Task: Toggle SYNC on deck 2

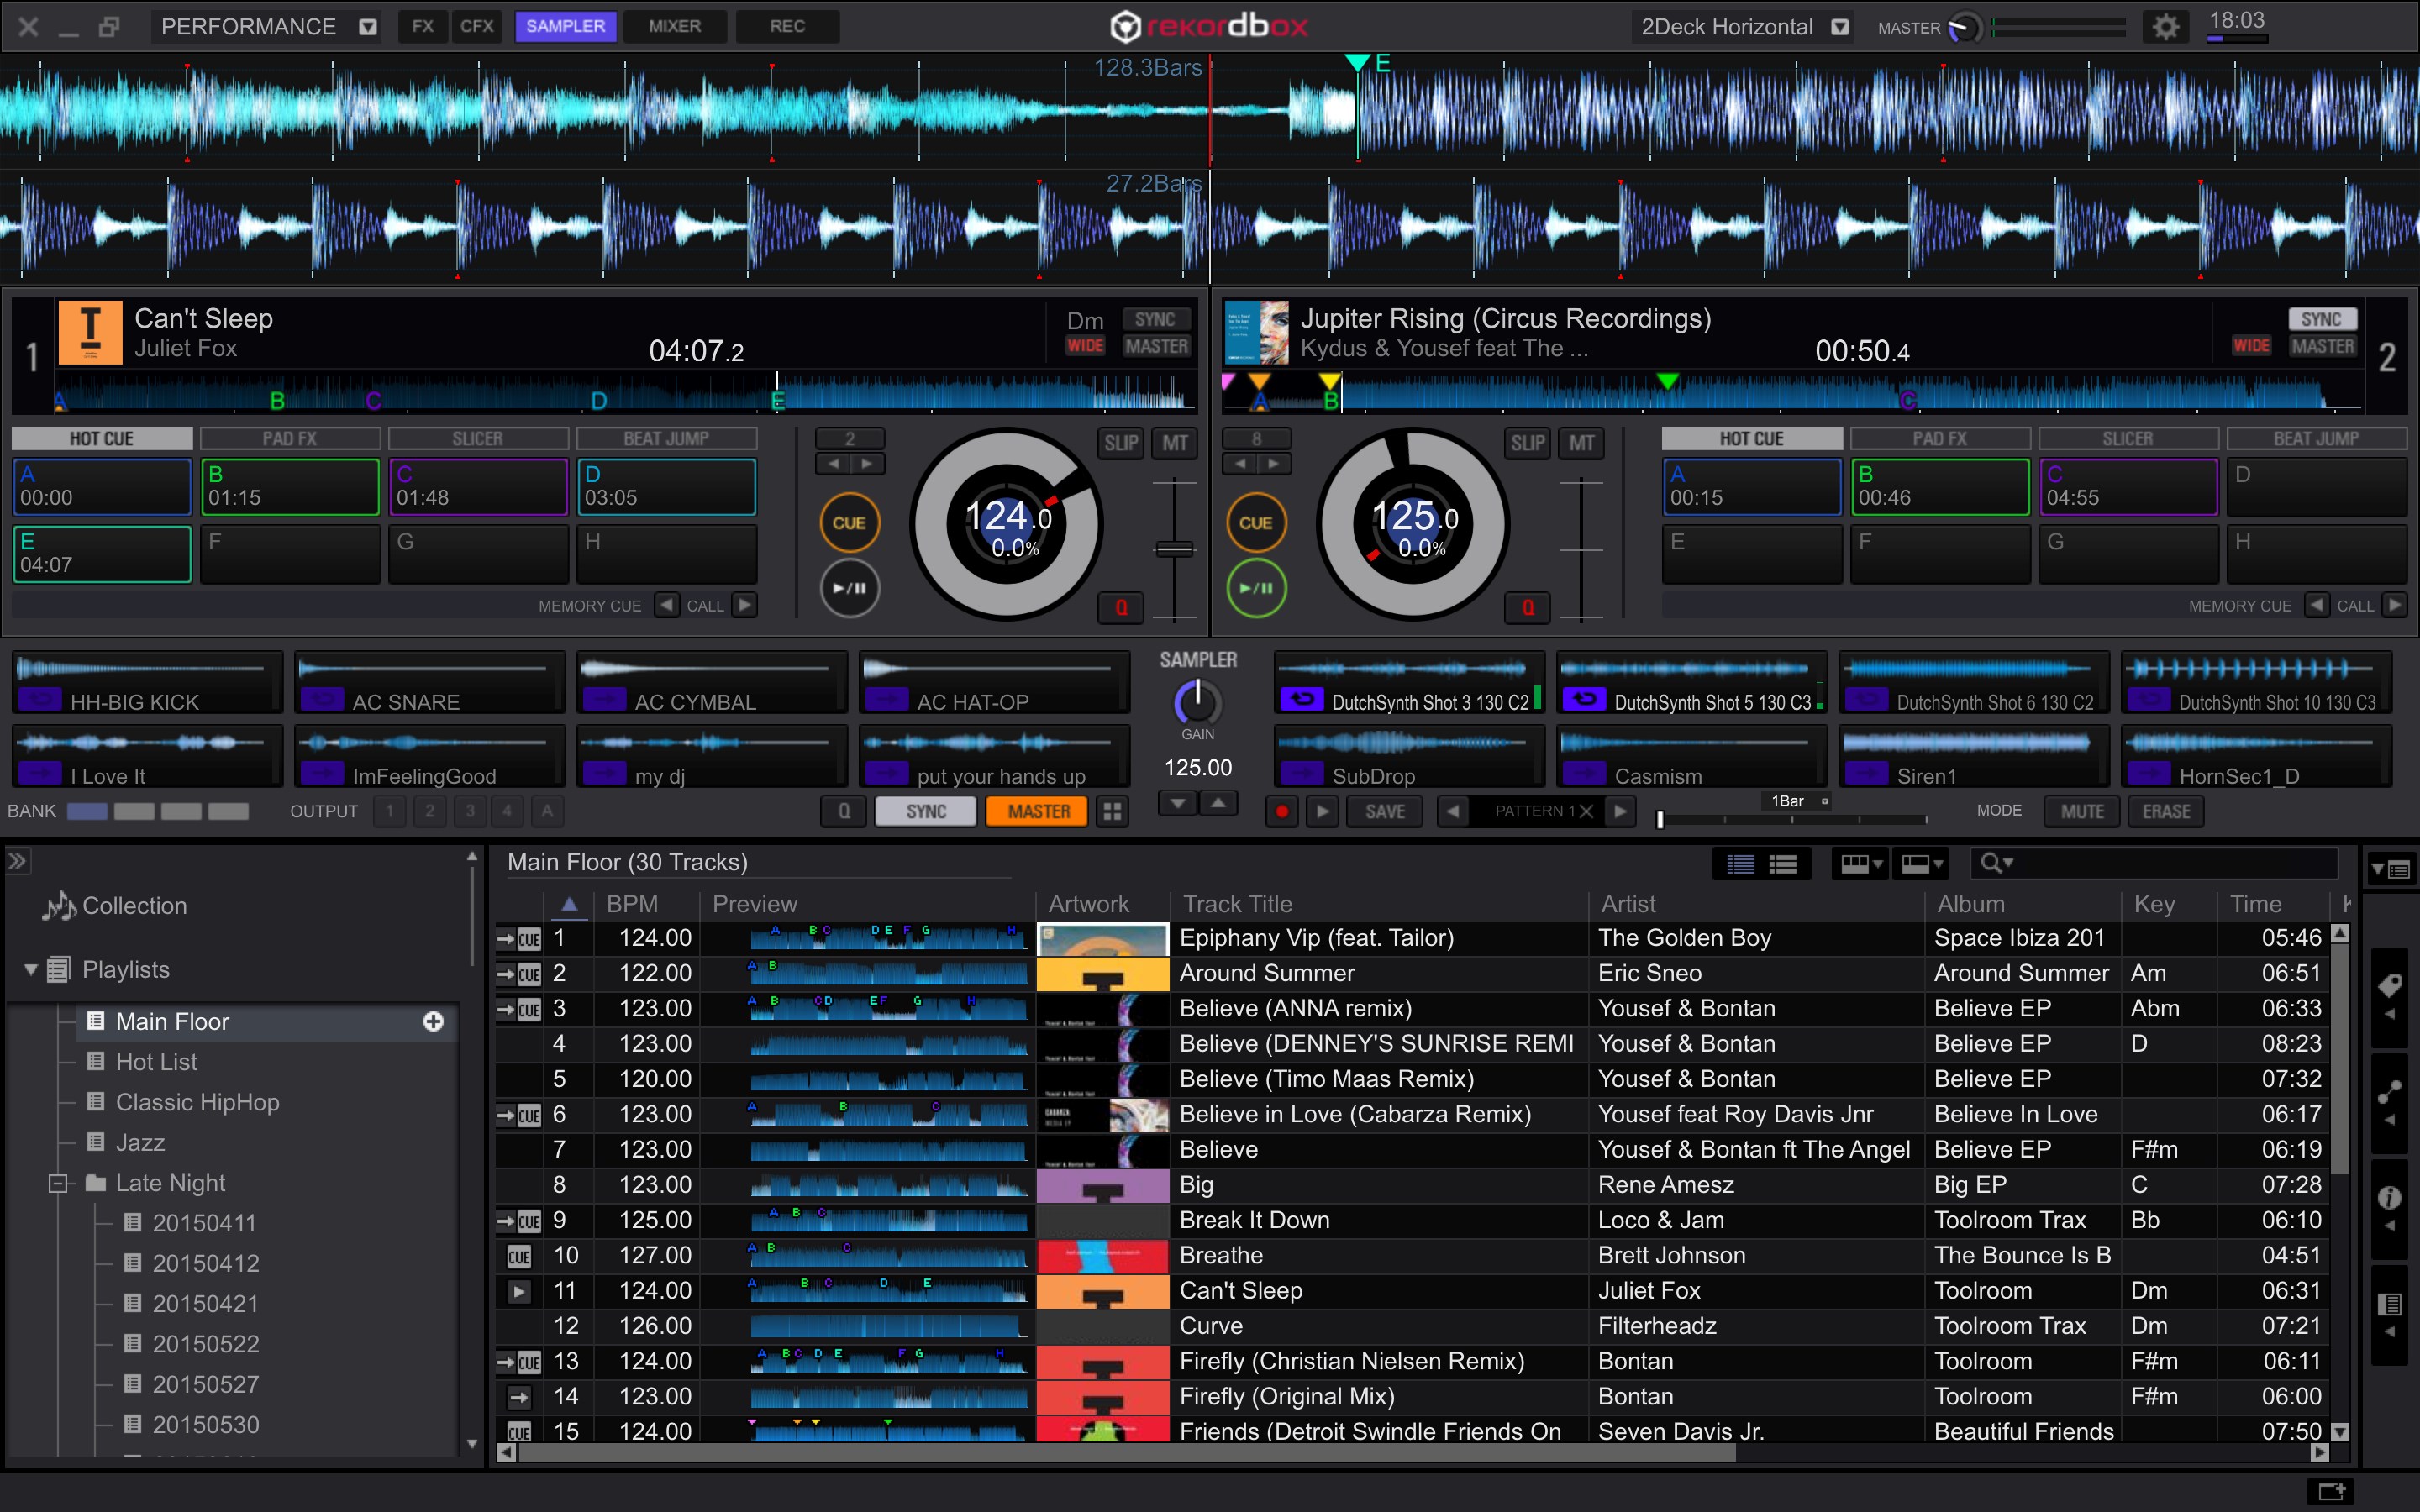Action: point(2321,319)
